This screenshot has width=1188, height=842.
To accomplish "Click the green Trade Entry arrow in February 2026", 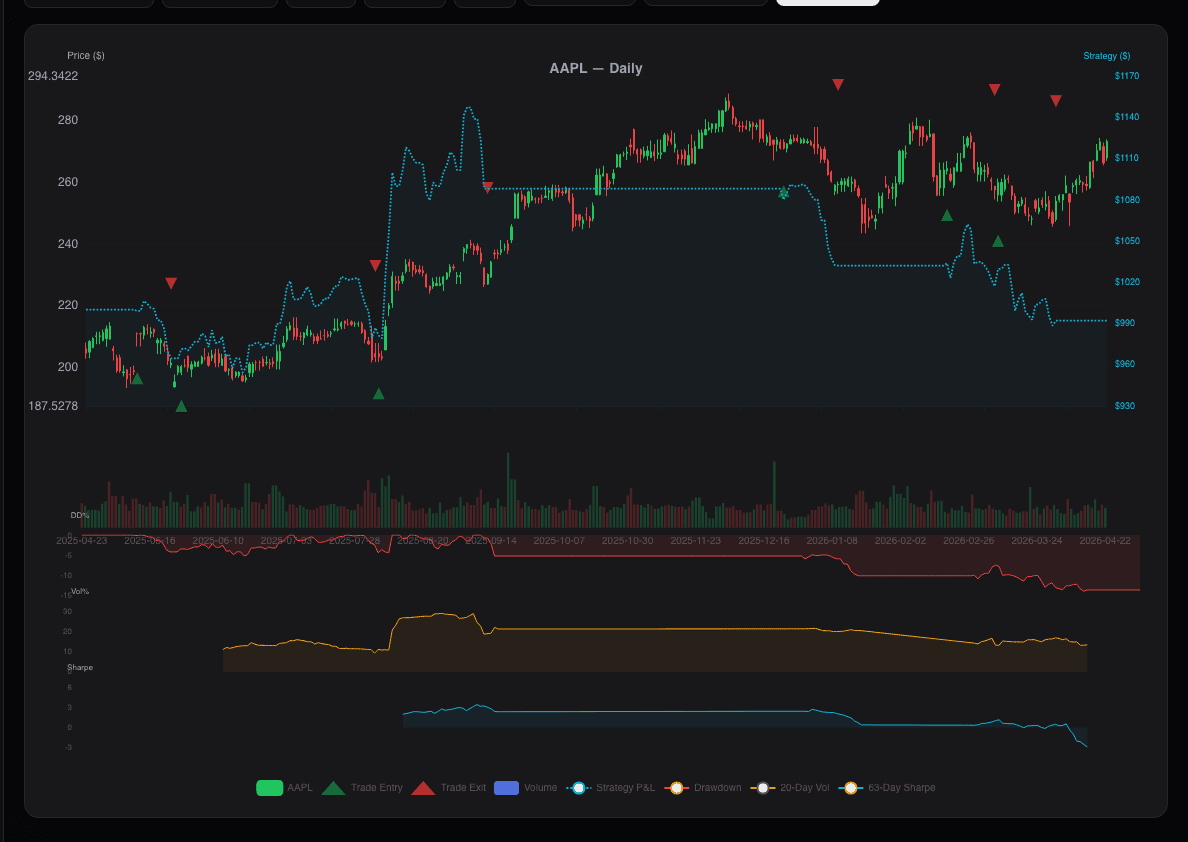I will [946, 214].
